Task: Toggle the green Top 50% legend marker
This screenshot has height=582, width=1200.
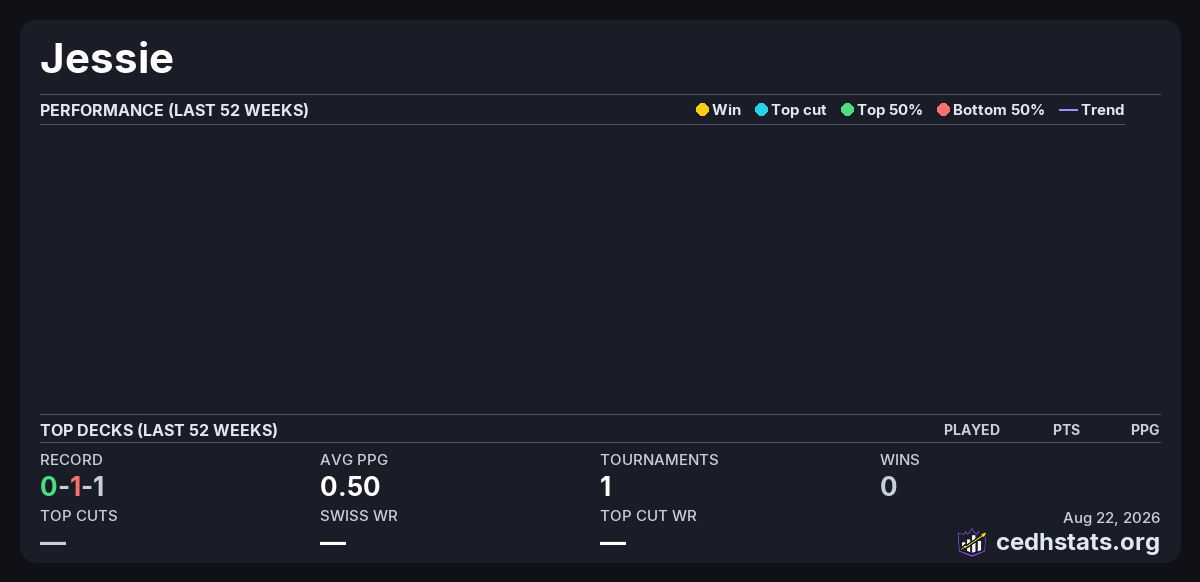Action: click(847, 110)
